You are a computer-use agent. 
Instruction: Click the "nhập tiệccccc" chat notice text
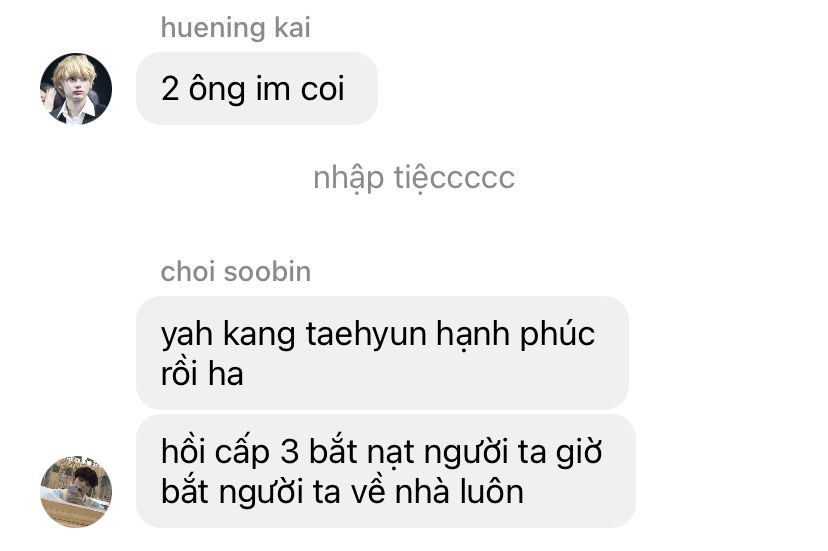(x=414, y=178)
